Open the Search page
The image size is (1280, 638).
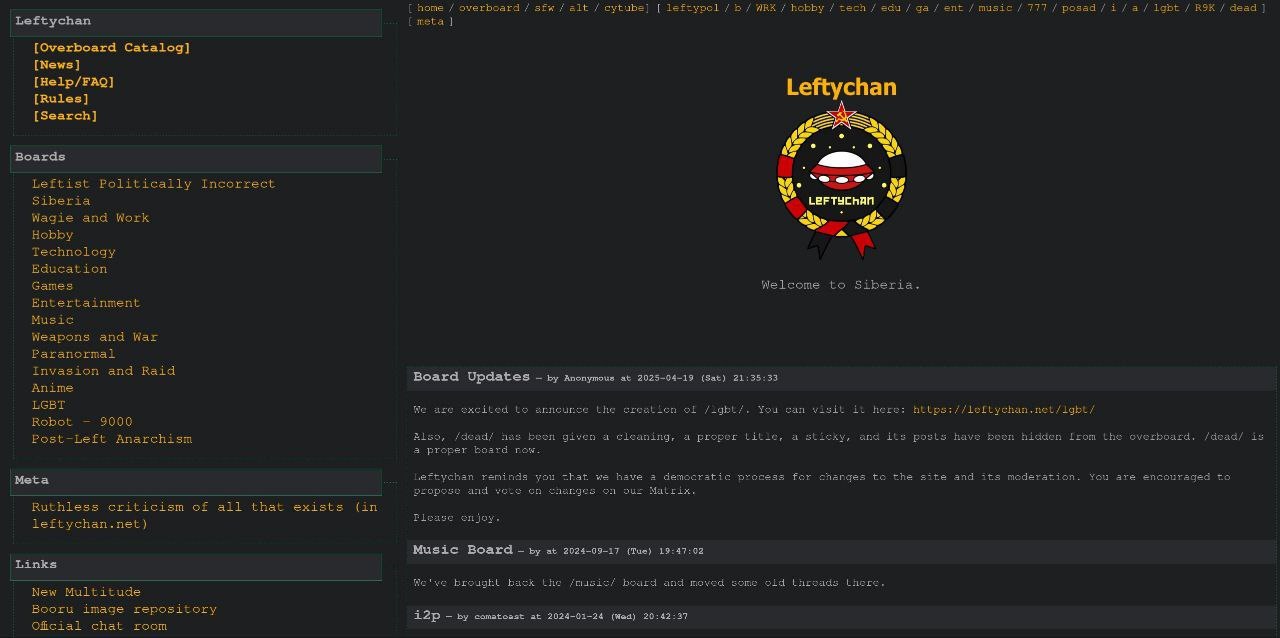point(64,115)
